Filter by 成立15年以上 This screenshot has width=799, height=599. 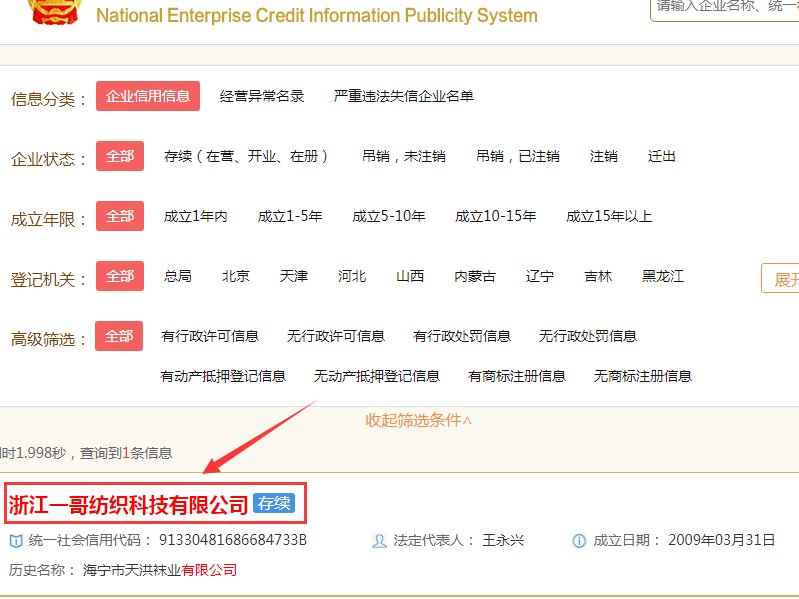pyautogui.click(x=609, y=216)
